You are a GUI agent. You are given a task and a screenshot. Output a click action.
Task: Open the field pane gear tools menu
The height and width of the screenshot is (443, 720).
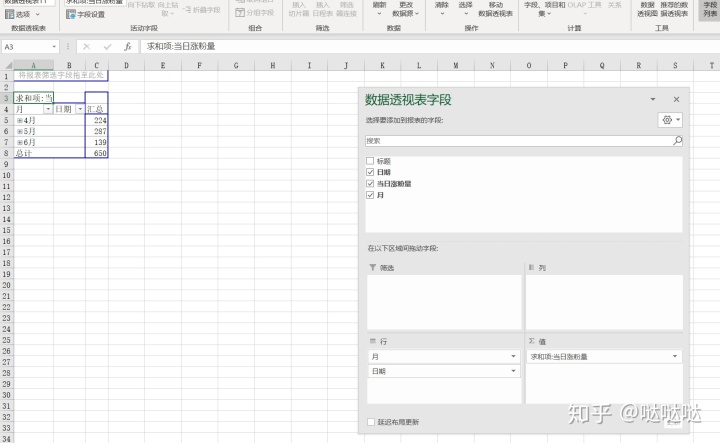point(670,120)
